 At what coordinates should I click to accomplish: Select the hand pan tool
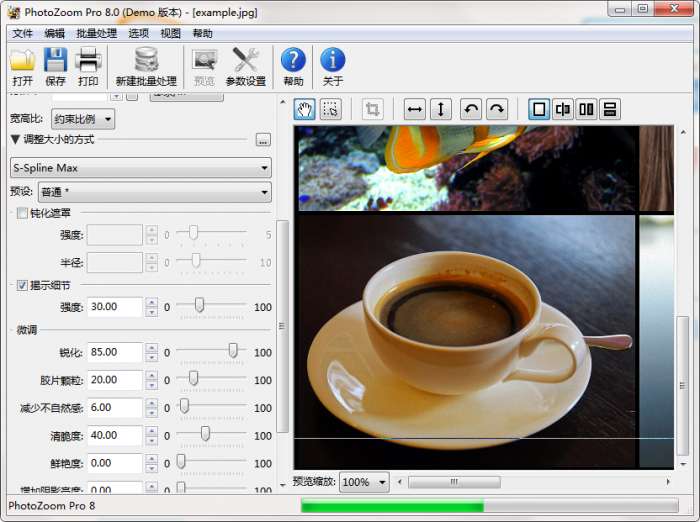305,109
